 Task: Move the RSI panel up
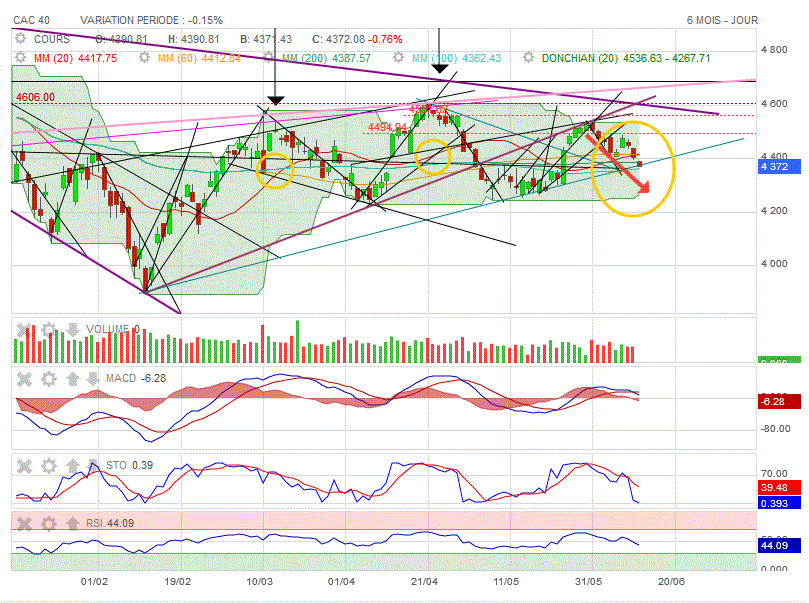(72, 524)
